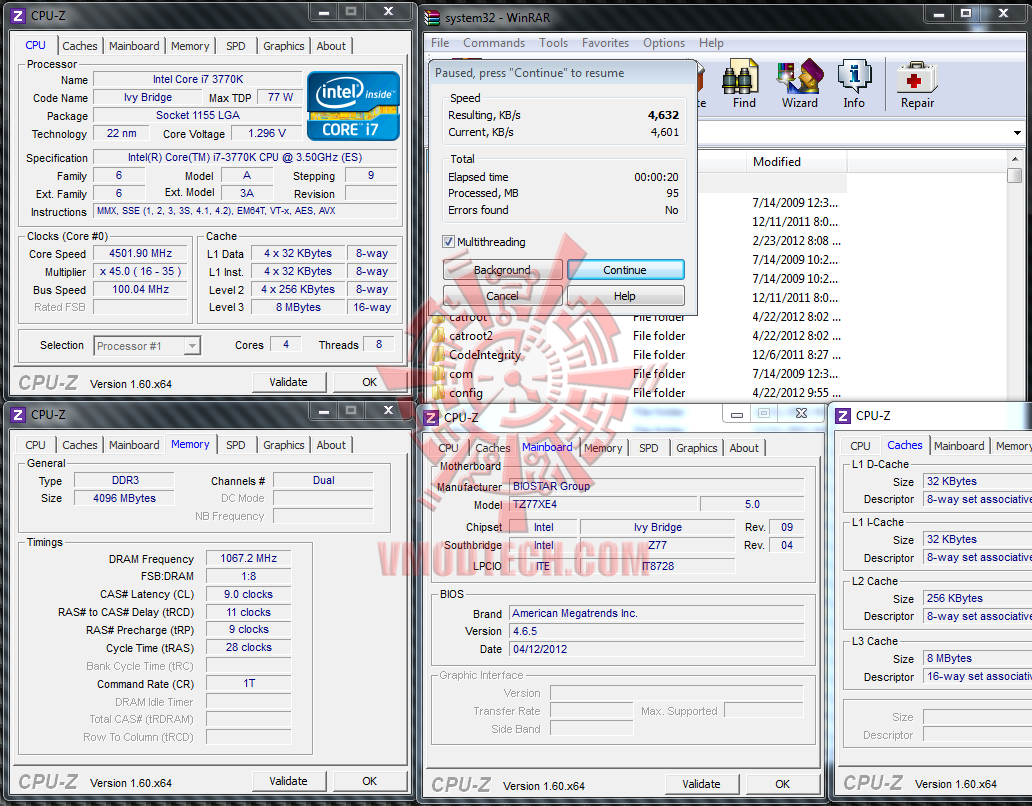Select CPU tab in CPU-Z Caches window
Image resolution: width=1032 pixels, height=806 pixels.
pyautogui.click(x=860, y=446)
